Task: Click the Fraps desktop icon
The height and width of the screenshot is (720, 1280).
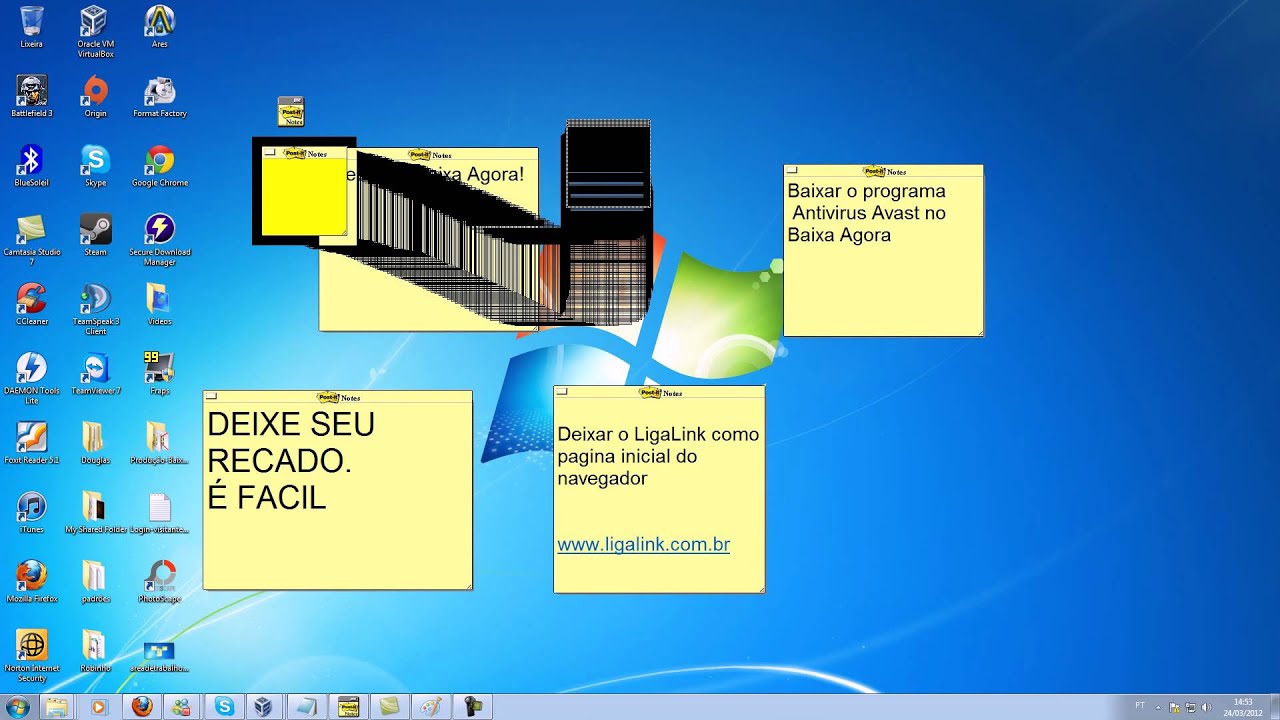Action: [x=160, y=373]
